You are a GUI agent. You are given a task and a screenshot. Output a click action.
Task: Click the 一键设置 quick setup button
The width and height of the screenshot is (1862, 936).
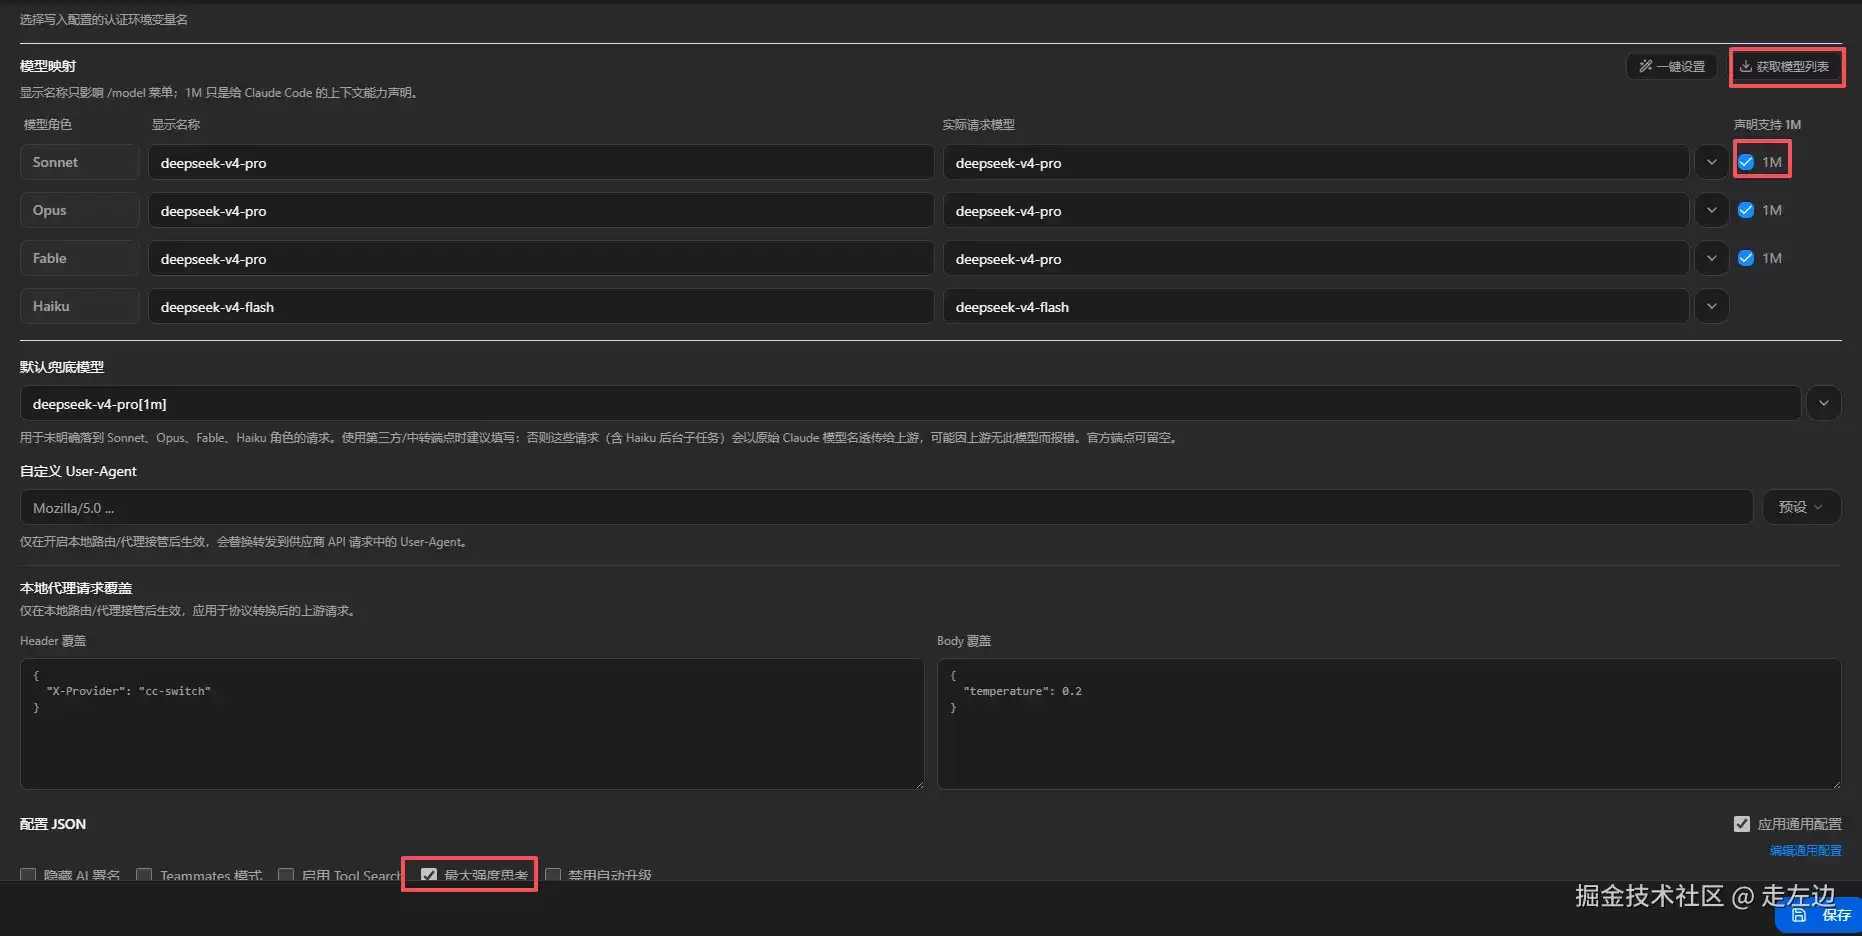tap(1672, 66)
